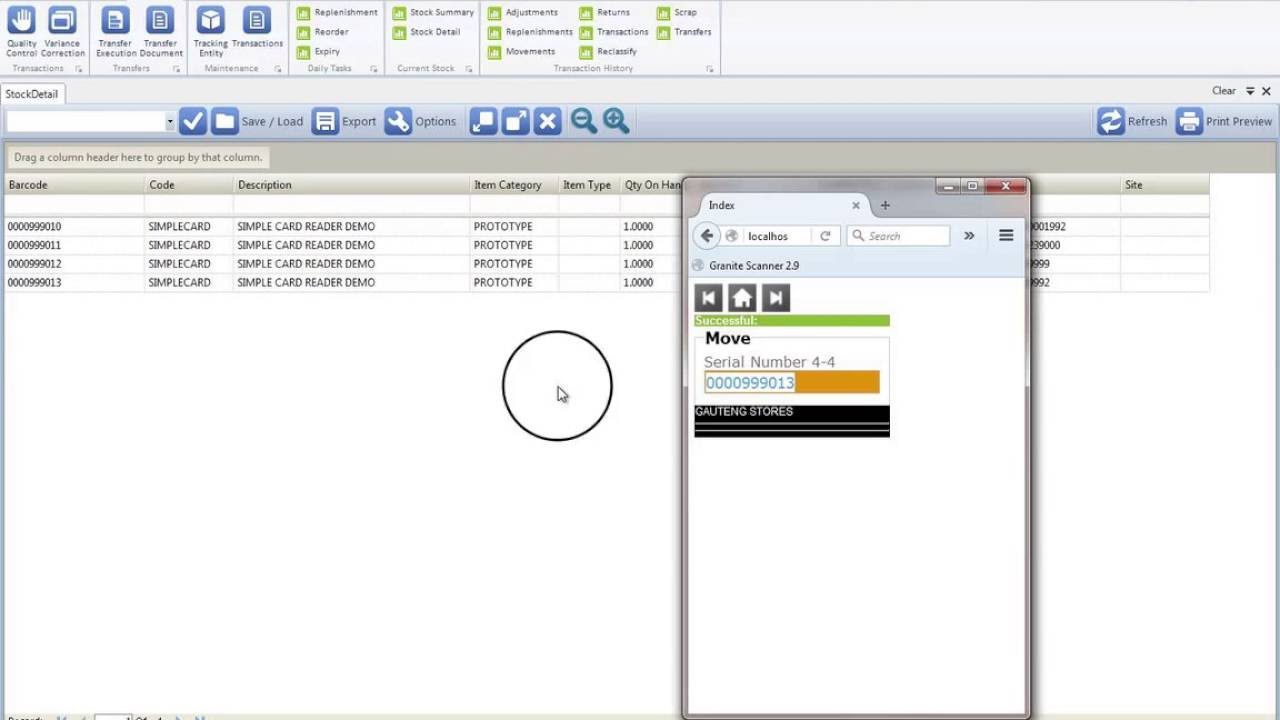1280x720 pixels.
Task: Open Print Preview
Action: click(1224, 122)
